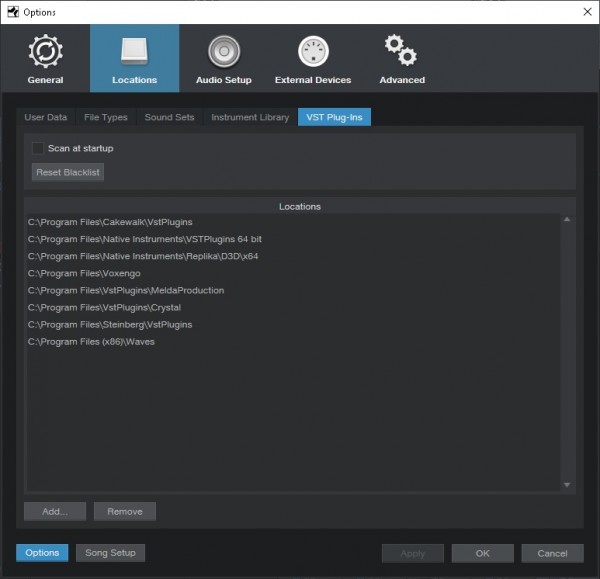Switch to the User Data tab
Image resolution: width=600 pixels, height=579 pixels.
pyautogui.click(x=46, y=117)
